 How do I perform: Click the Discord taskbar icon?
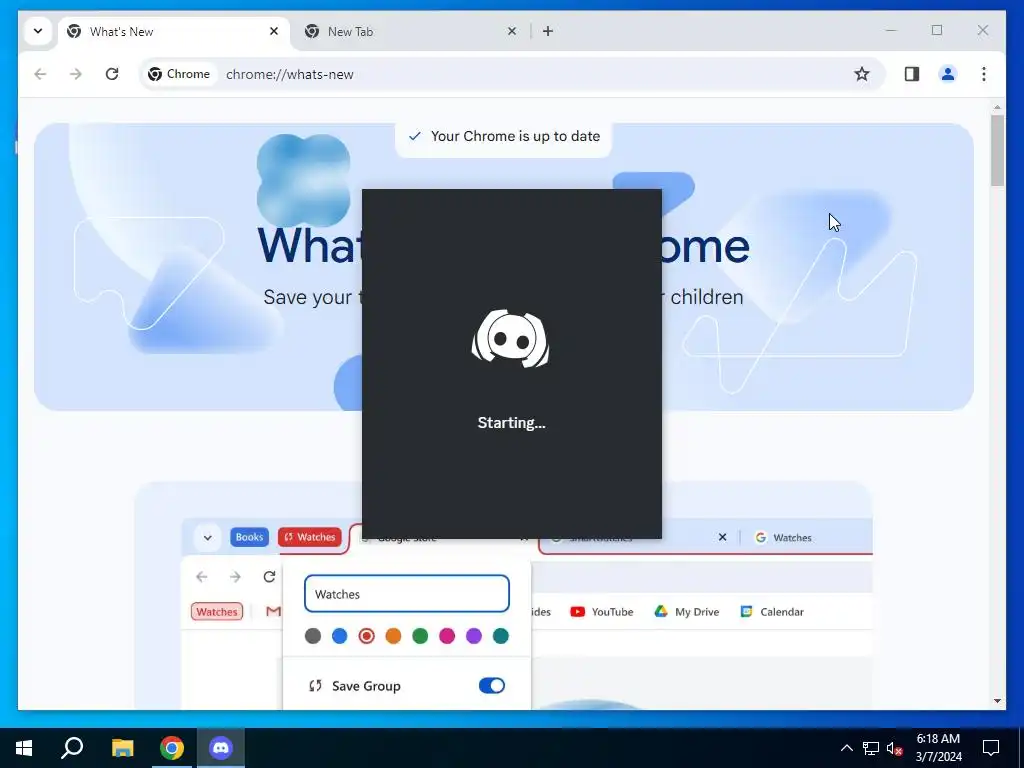click(x=221, y=748)
